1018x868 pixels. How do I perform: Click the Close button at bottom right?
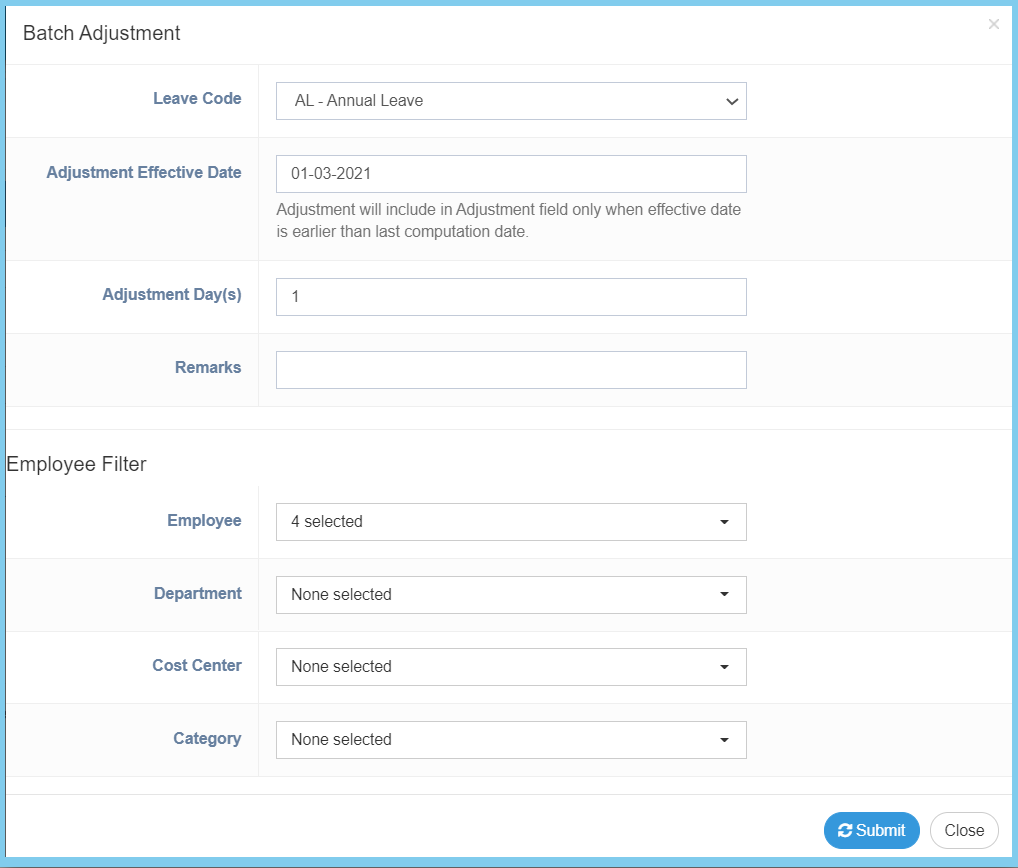[x=964, y=830]
